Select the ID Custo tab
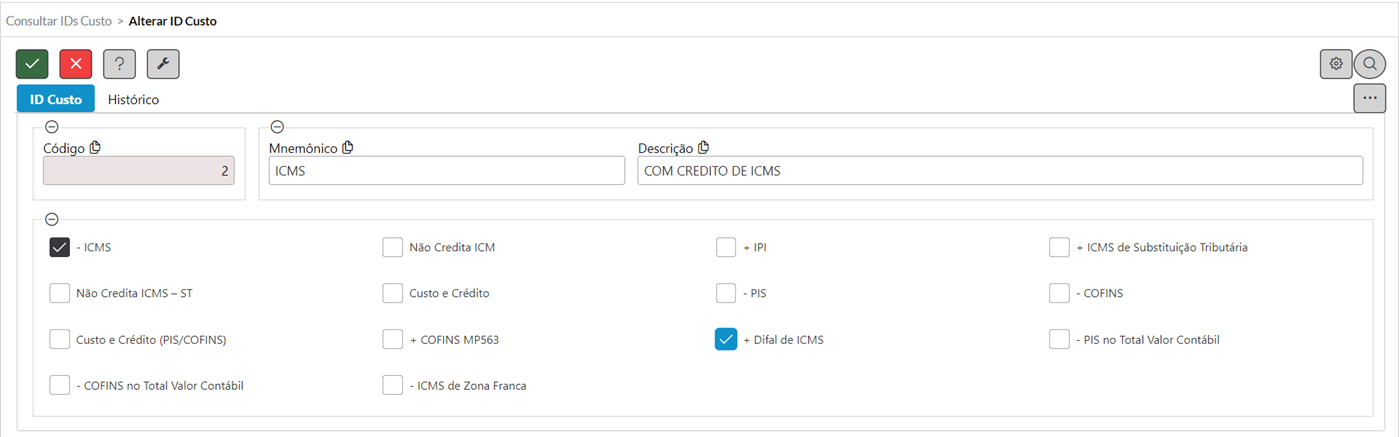The height and width of the screenshot is (437, 1399). (x=56, y=99)
